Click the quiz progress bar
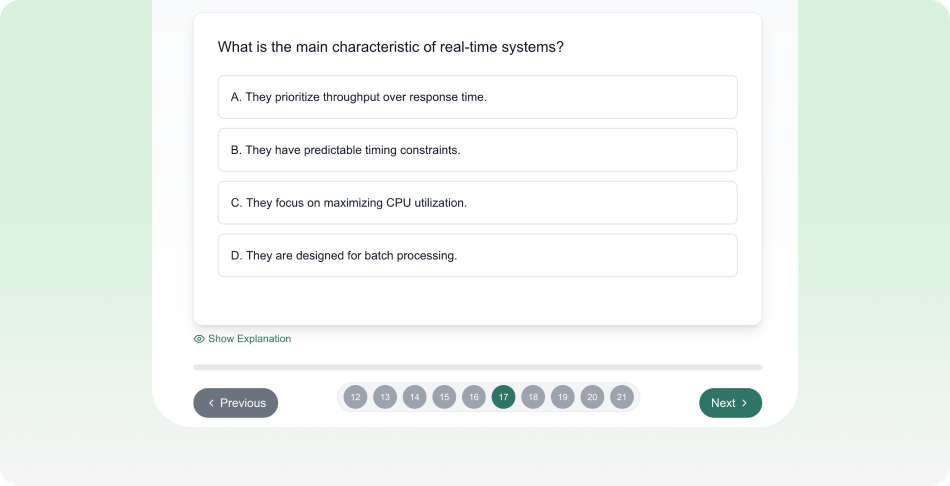The image size is (950, 486). (x=477, y=367)
